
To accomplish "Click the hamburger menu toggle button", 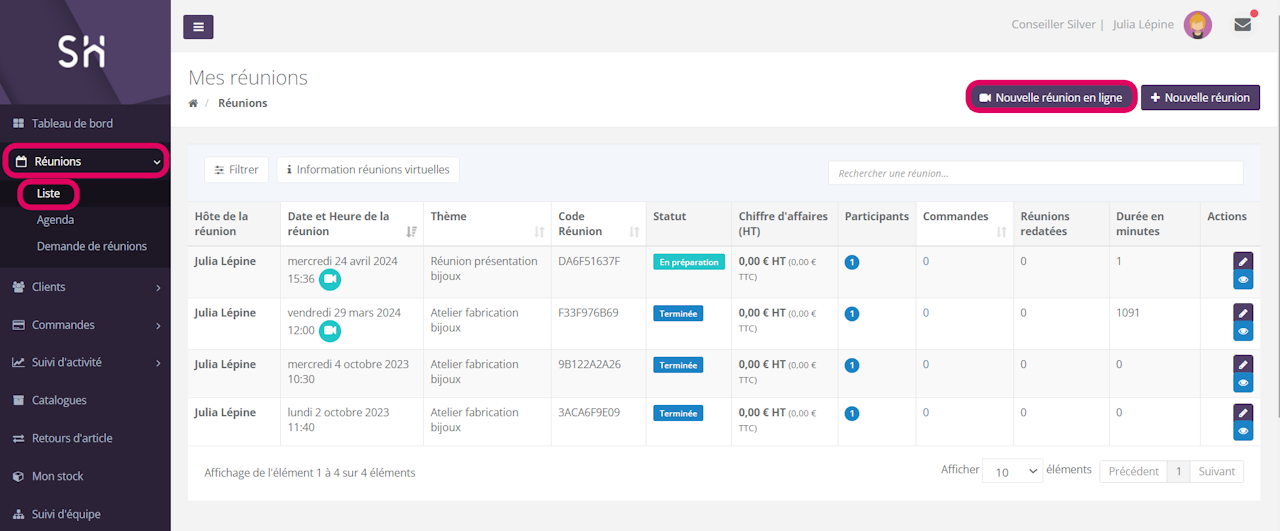I will [x=198, y=27].
